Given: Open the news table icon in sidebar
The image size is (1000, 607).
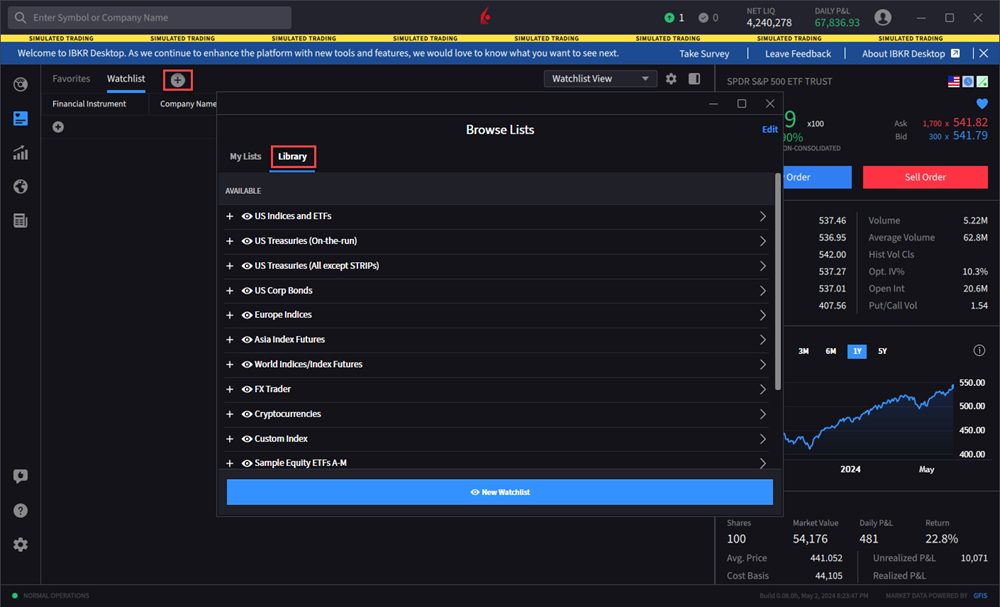Looking at the screenshot, I should click(x=20, y=221).
